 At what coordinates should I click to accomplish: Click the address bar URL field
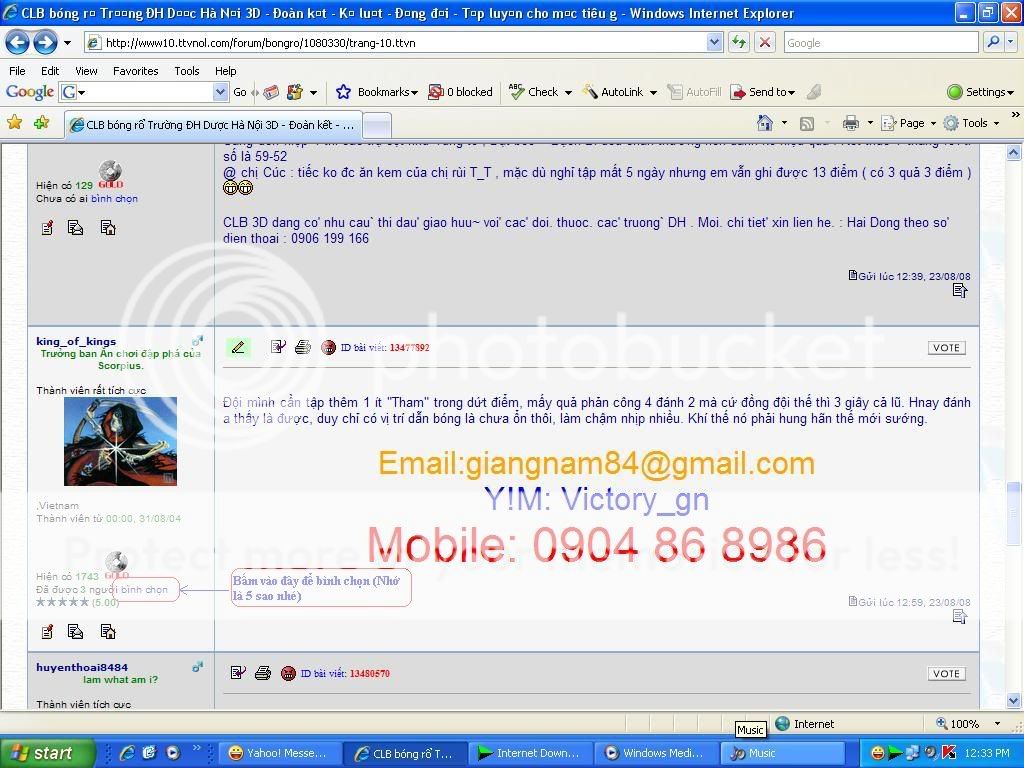(x=396, y=42)
